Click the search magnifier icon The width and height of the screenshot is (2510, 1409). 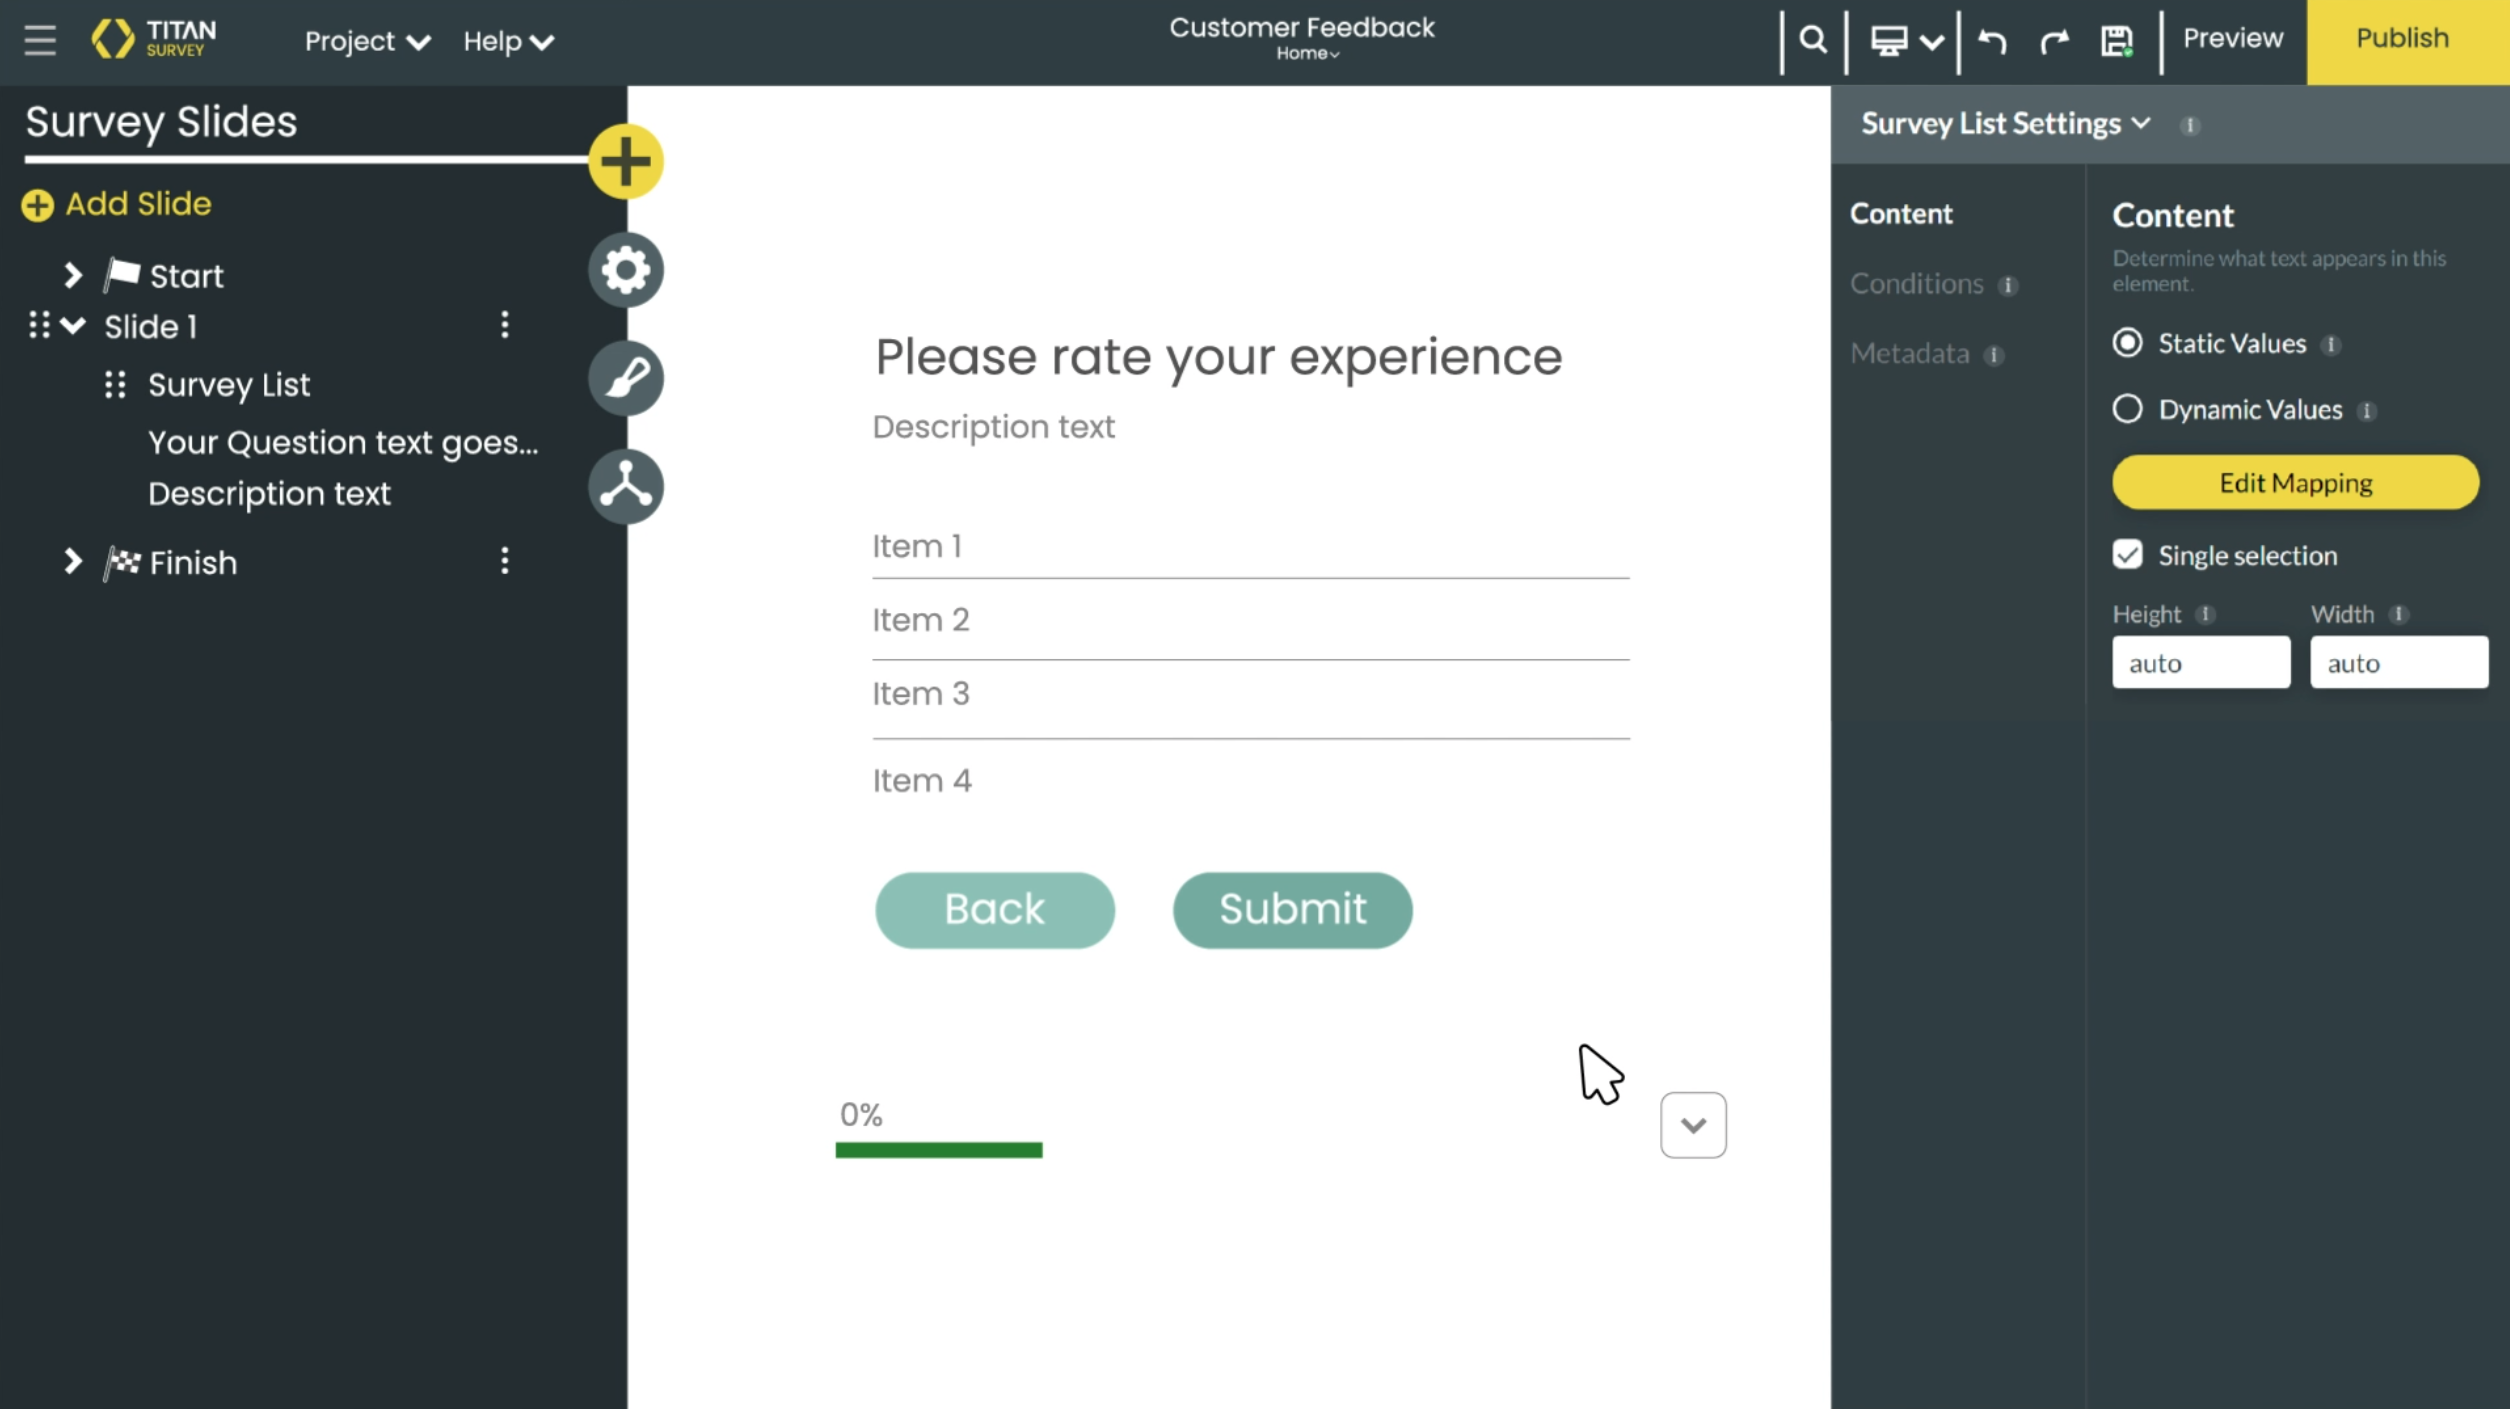pyautogui.click(x=1813, y=41)
